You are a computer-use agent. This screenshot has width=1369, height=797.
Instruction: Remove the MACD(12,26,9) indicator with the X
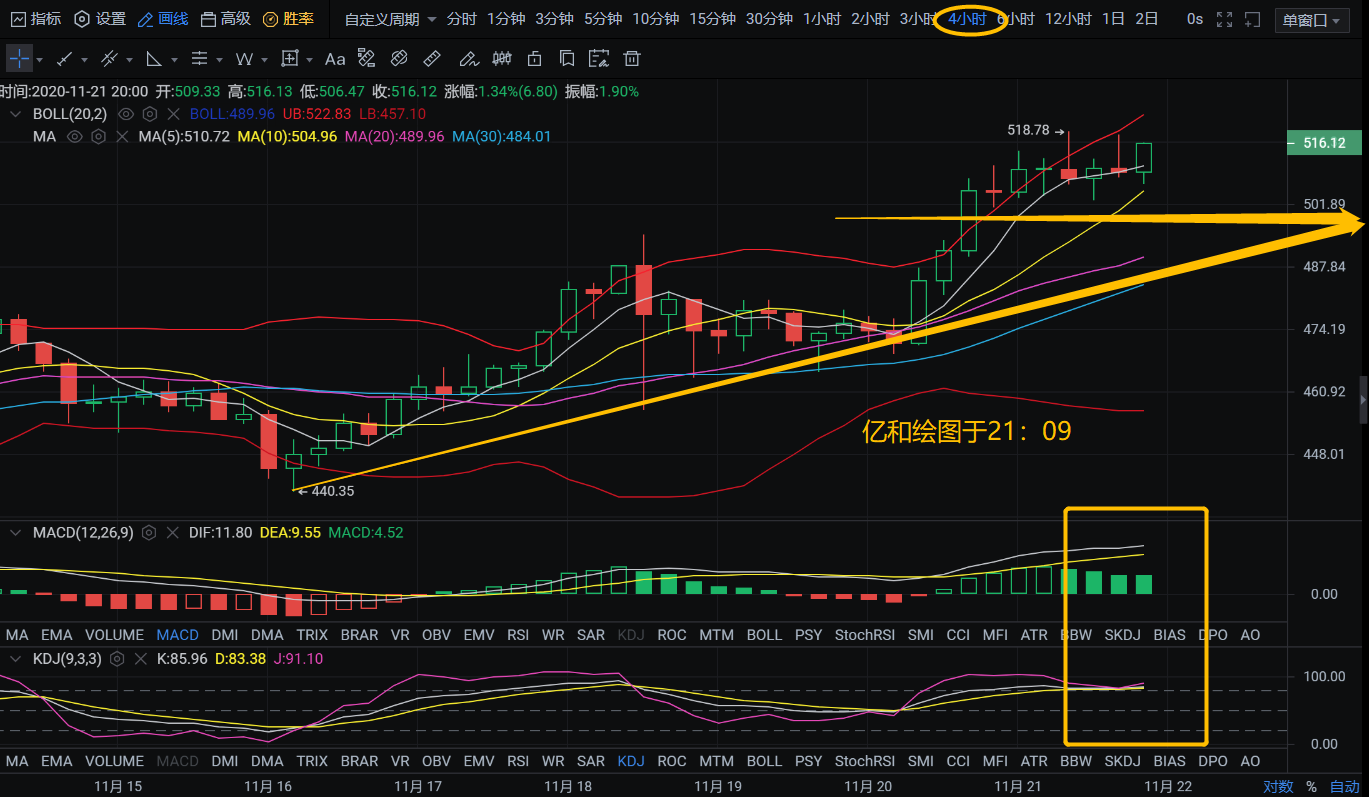click(x=174, y=533)
